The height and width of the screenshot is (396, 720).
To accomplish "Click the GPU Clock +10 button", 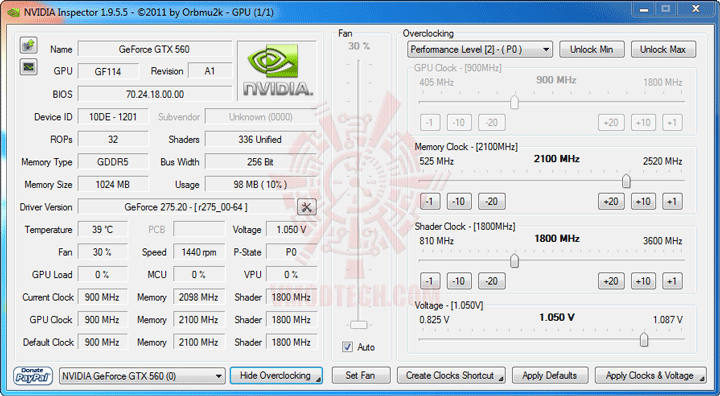I will 643,122.
